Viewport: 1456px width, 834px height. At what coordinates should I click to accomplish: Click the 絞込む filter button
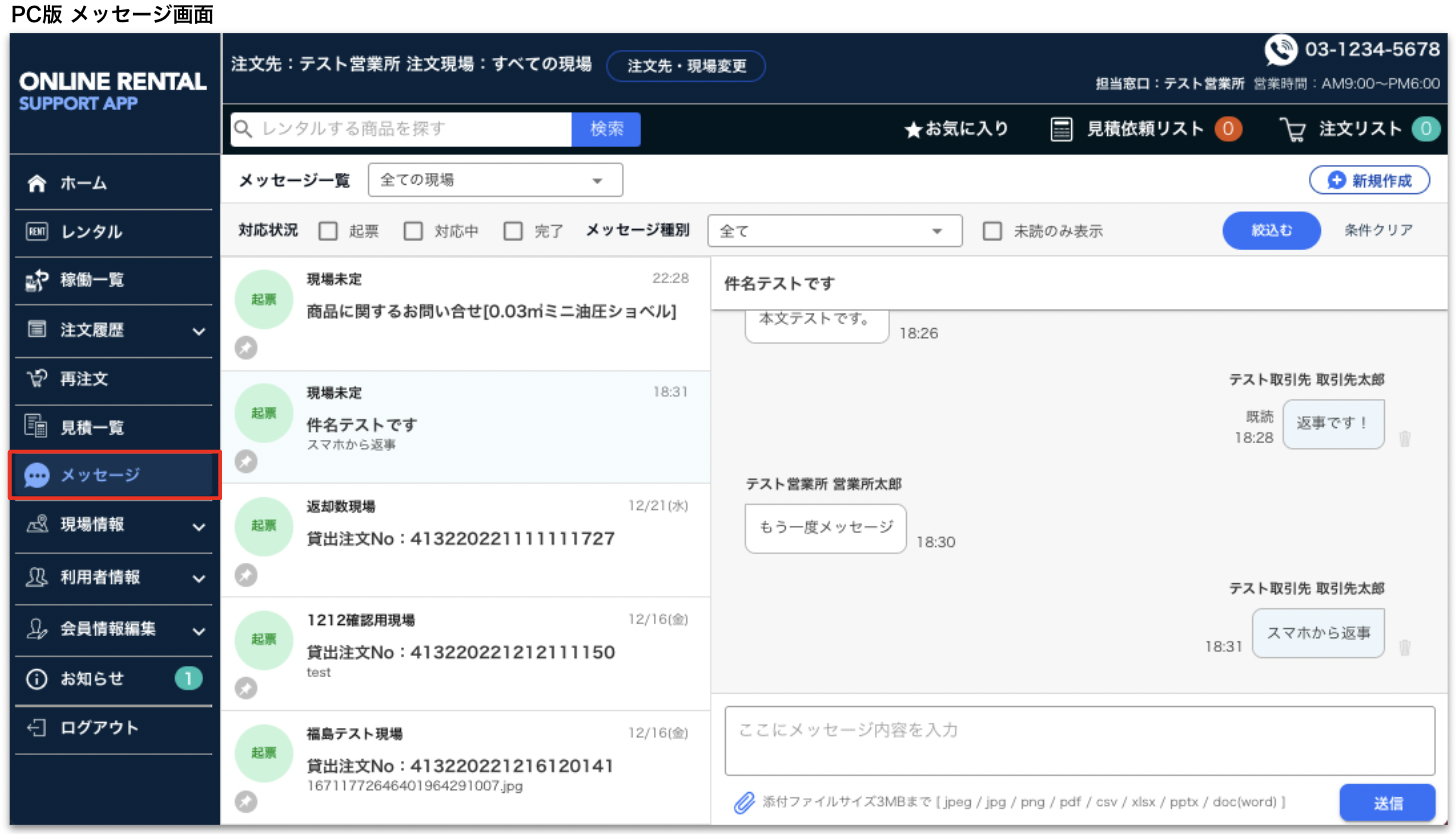coord(1271,231)
